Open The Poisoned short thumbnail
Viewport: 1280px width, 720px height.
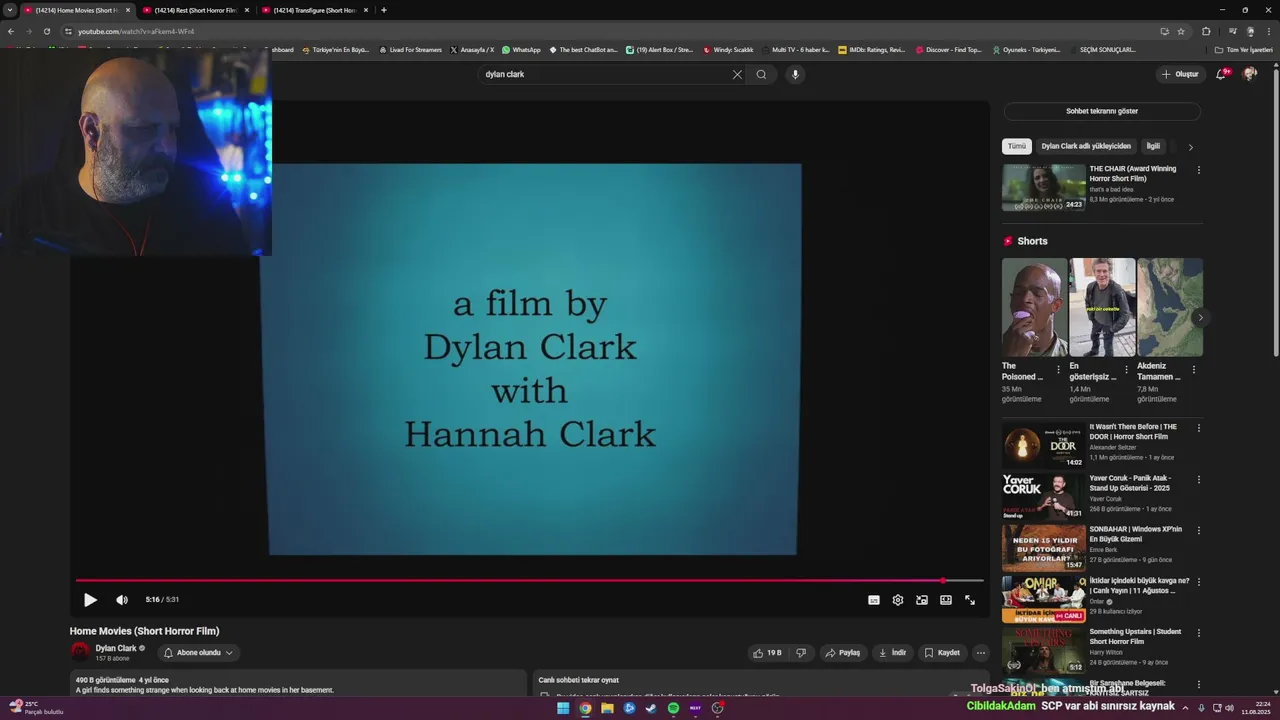[1035, 307]
